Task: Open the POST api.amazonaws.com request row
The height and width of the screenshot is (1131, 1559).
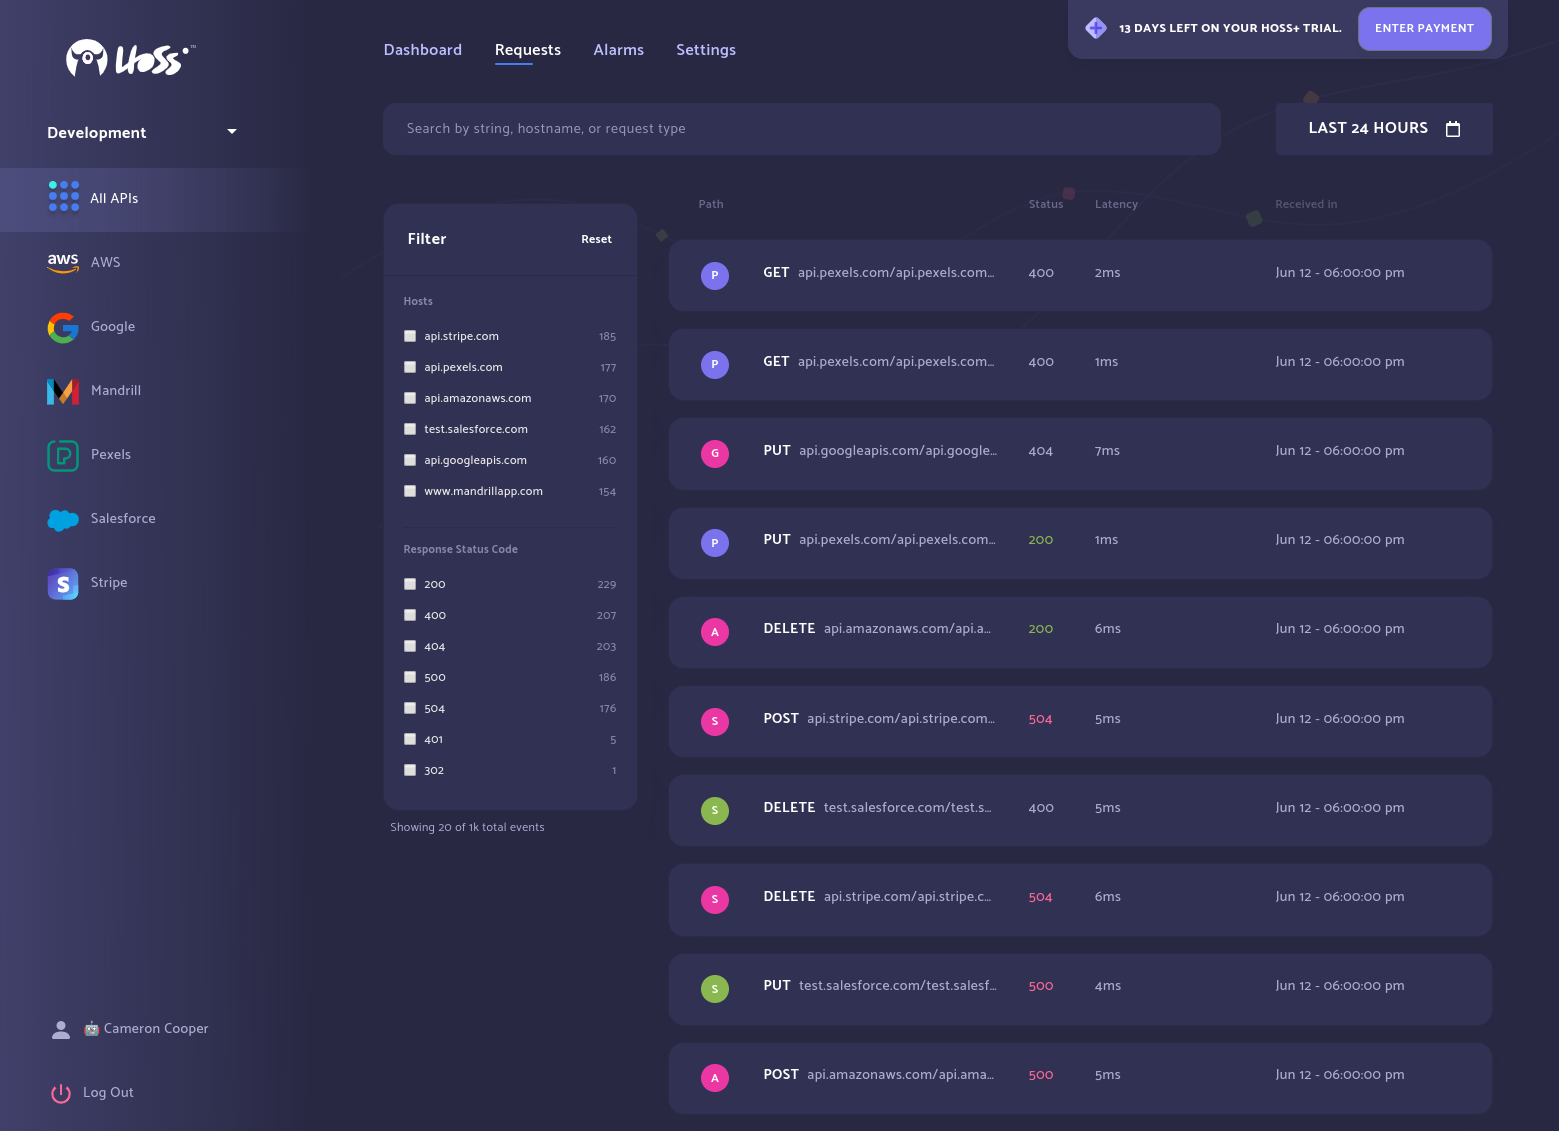Action: 1080,1078
